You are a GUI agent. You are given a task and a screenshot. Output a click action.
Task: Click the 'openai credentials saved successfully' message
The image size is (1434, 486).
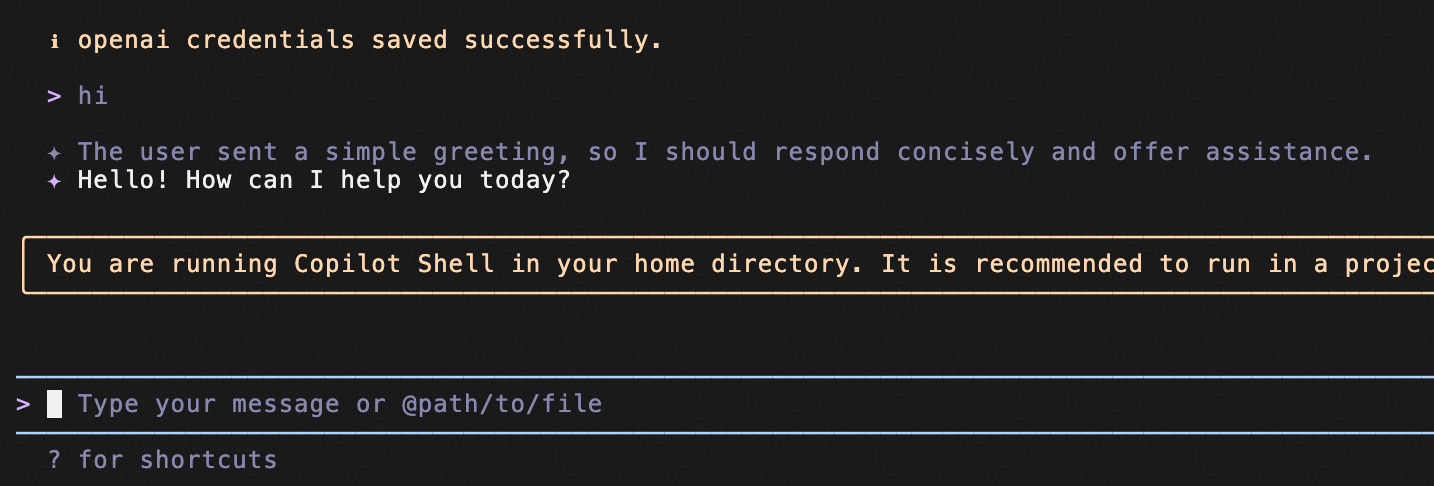(370, 41)
